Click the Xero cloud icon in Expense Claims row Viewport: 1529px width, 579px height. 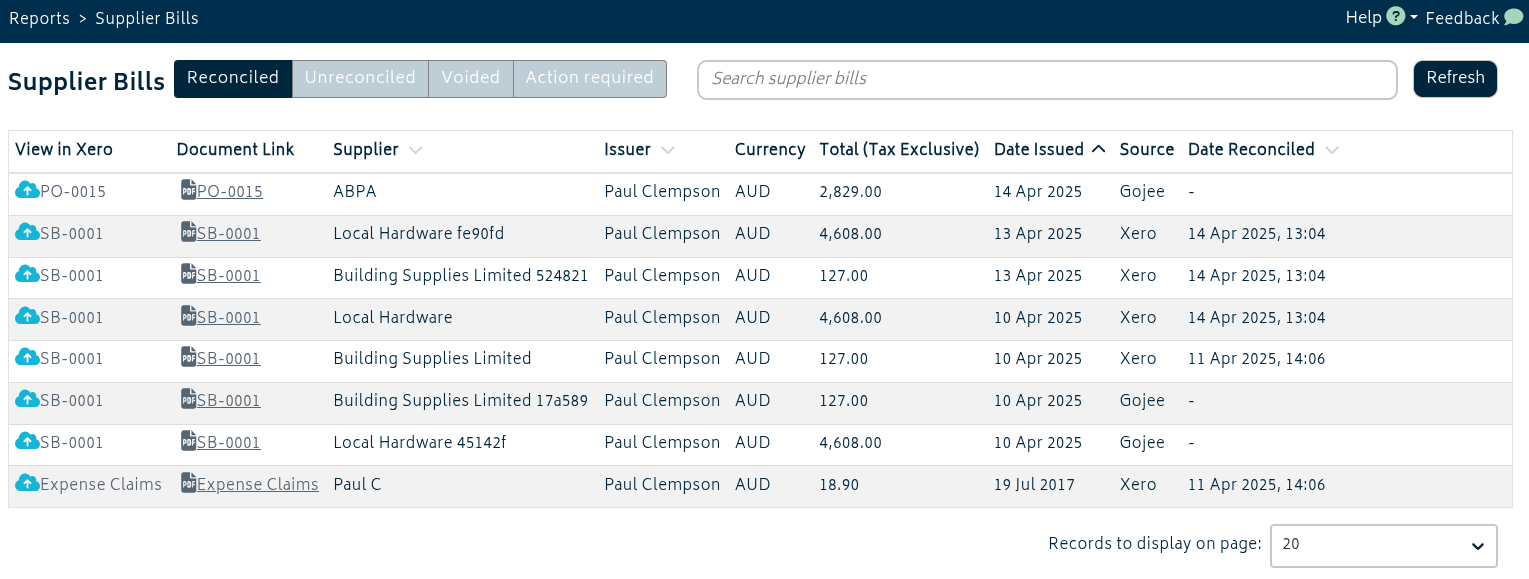point(27,484)
